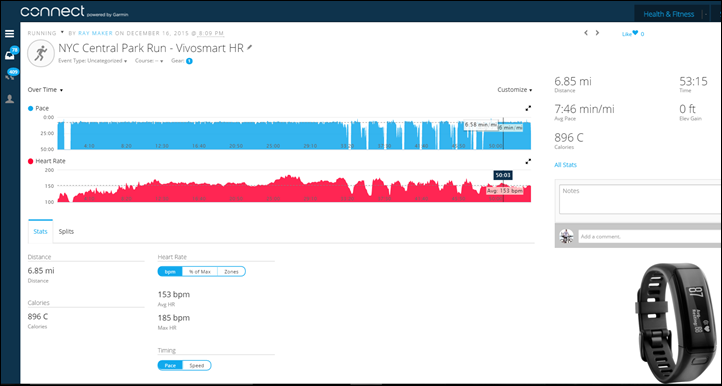Open the All Stats link
Viewport: 722px width, 386px height.
click(x=565, y=164)
